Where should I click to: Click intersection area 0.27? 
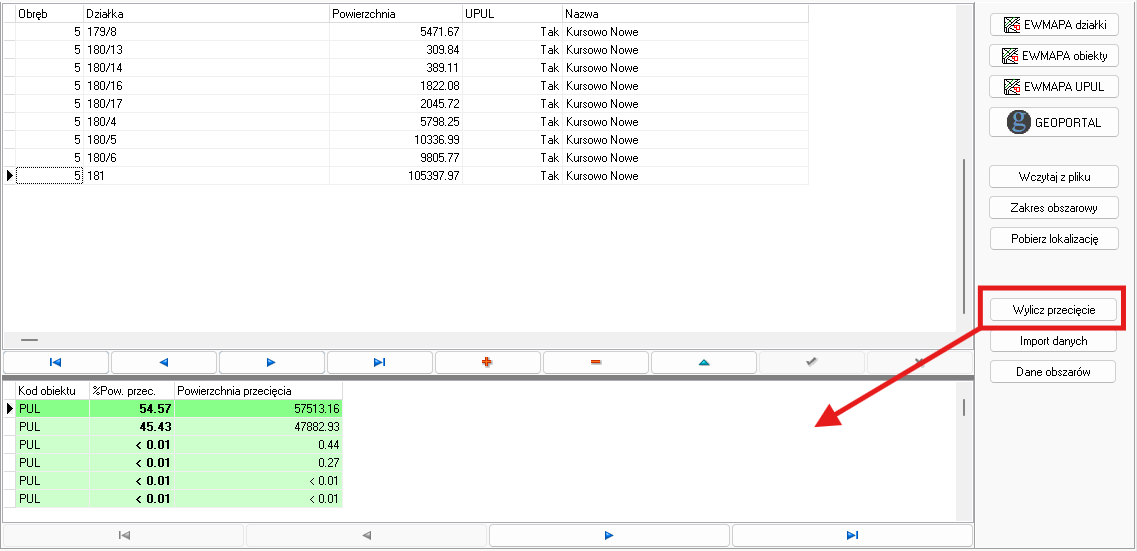point(258,463)
